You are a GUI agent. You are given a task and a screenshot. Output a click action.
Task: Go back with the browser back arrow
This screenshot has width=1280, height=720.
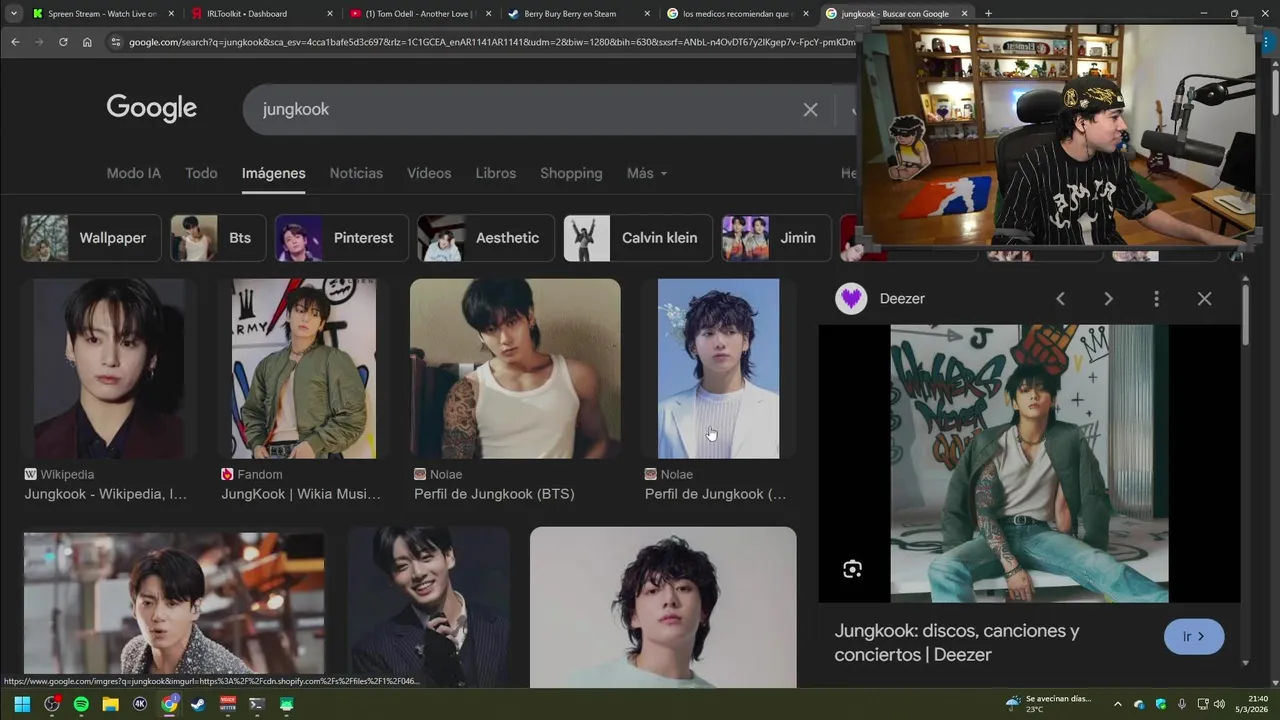15,42
